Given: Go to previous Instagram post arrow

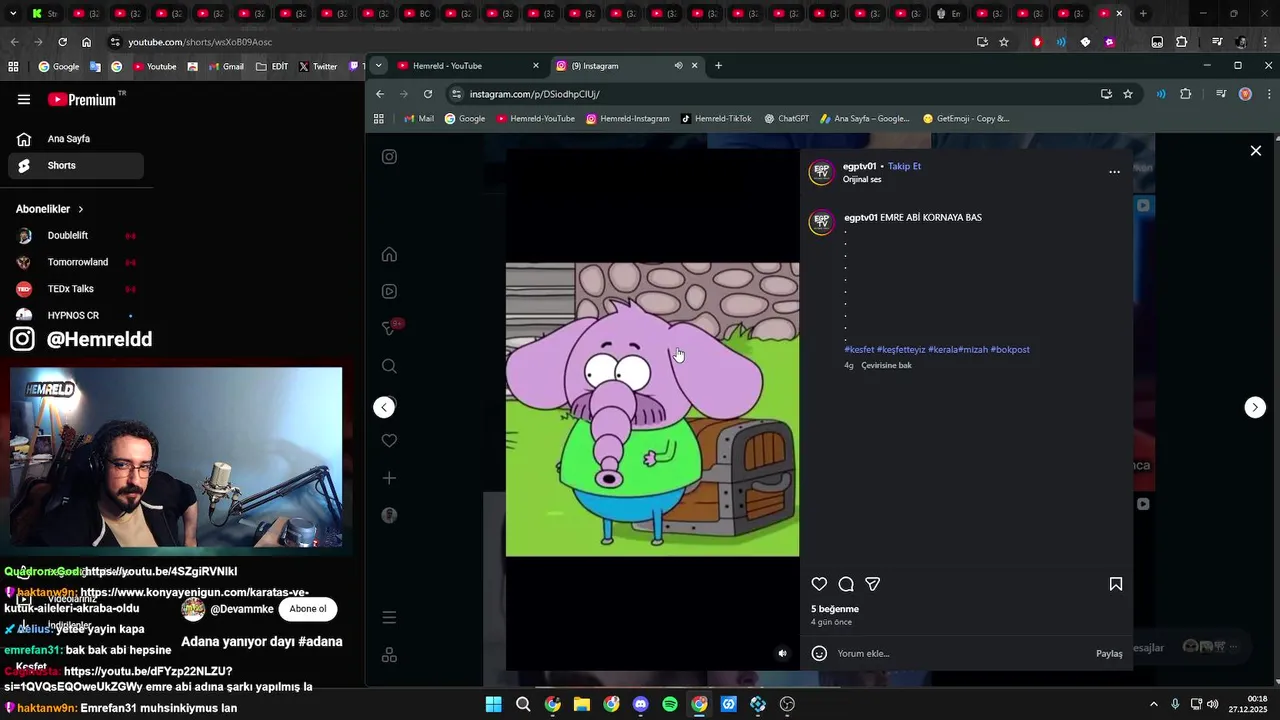Looking at the screenshot, I should 384,407.
